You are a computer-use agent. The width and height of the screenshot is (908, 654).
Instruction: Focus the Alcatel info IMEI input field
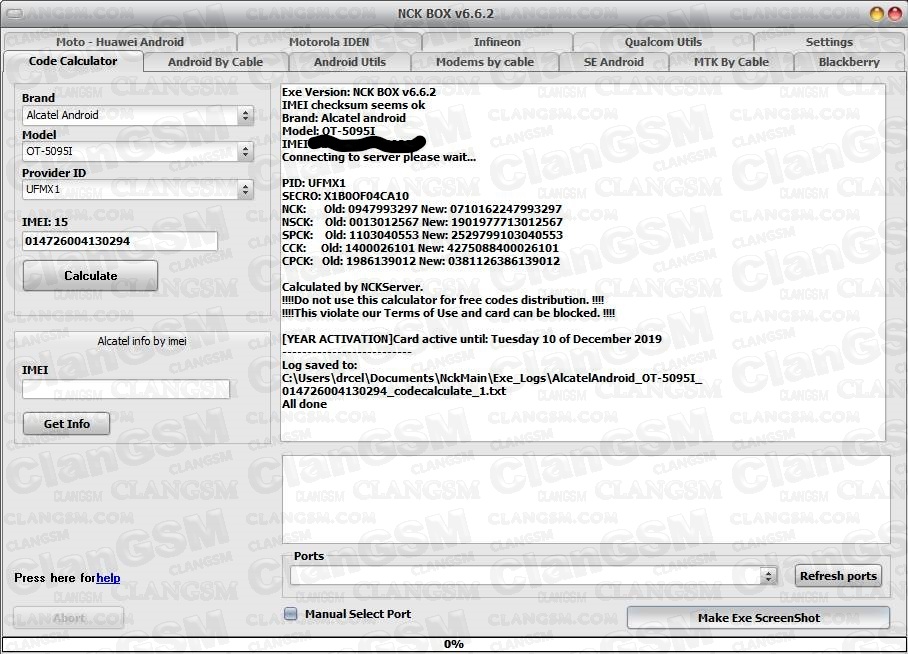[x=126, y=389]
